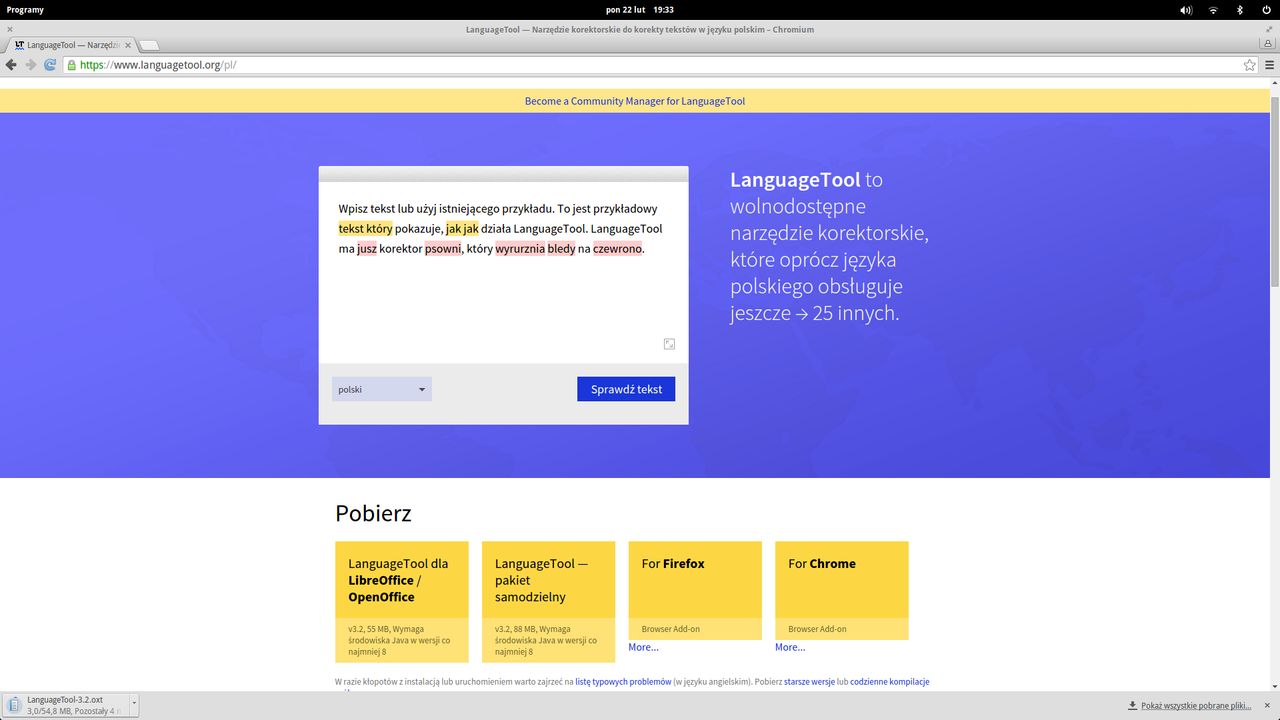Screen dimensions: 1280x720
Task: Click More... under the Firefox card
Action: pos(643,648)
